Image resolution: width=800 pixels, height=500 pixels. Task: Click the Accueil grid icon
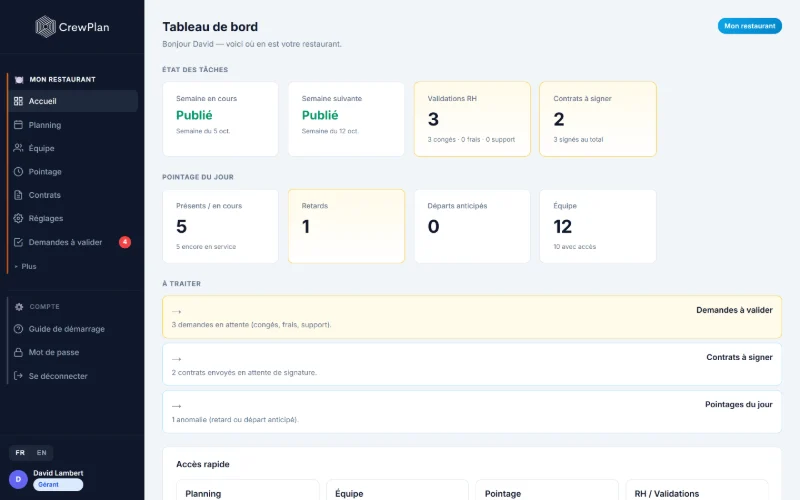(x=18, y=101)
